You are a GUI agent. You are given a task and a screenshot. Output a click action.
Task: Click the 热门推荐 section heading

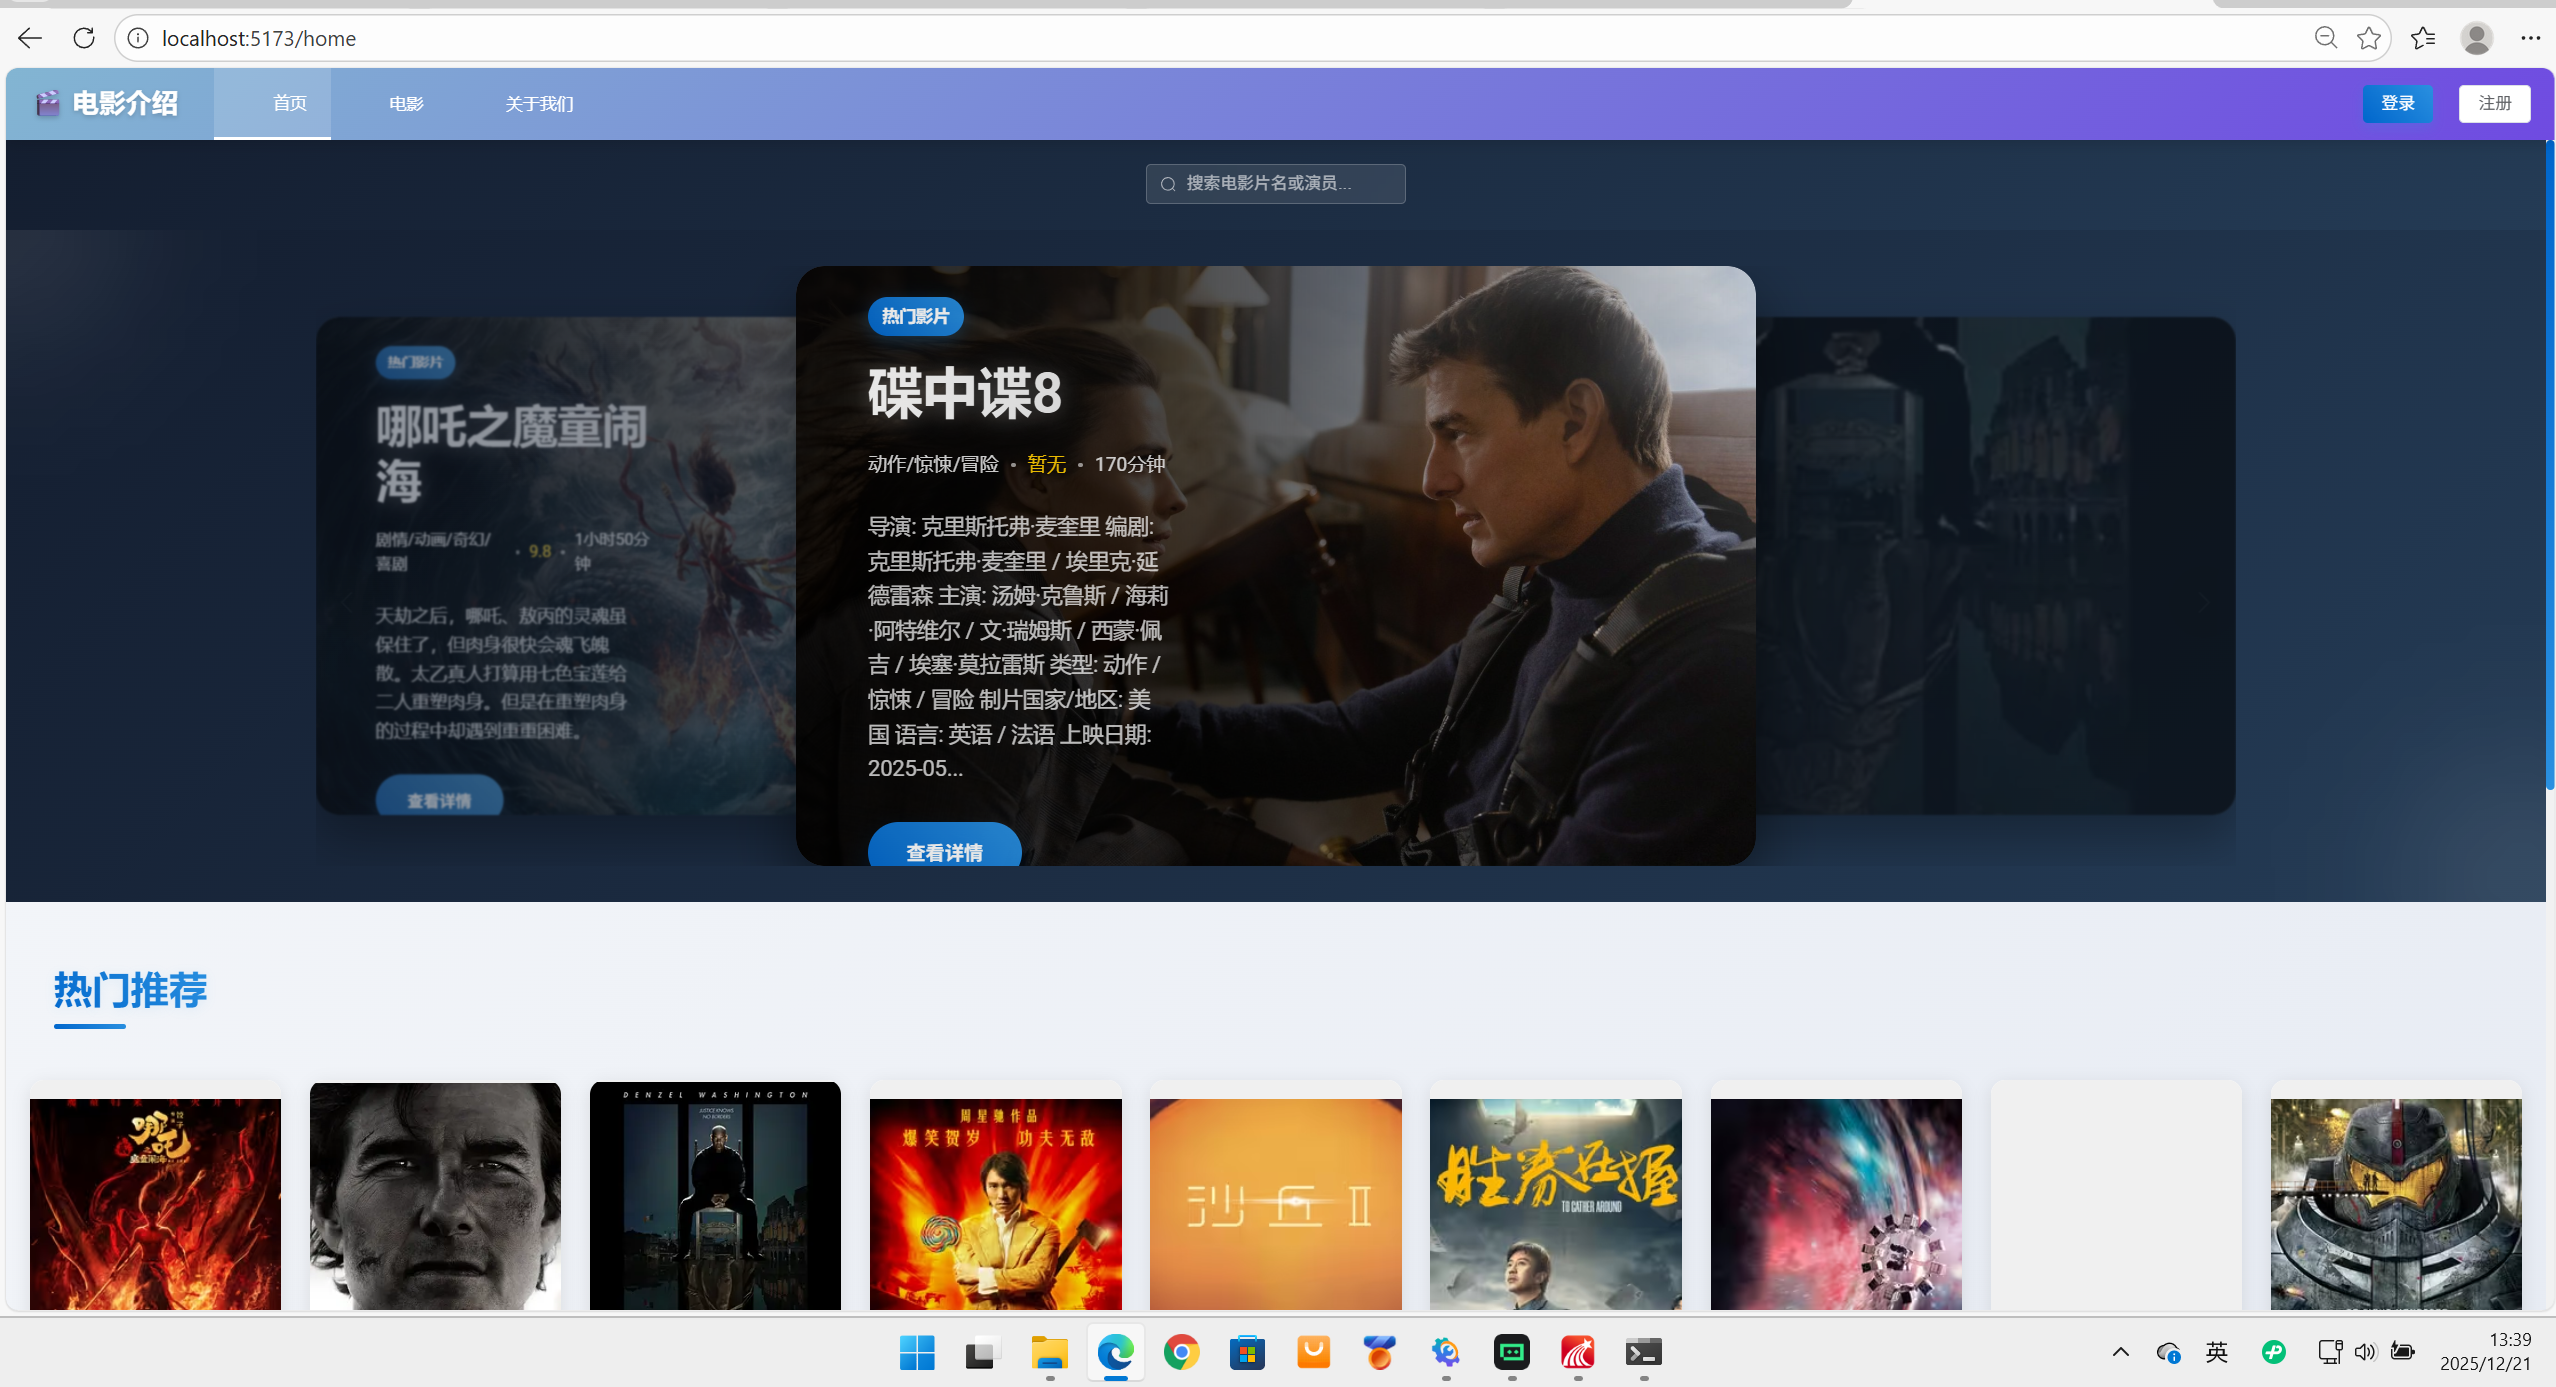(x=131, y=990)
